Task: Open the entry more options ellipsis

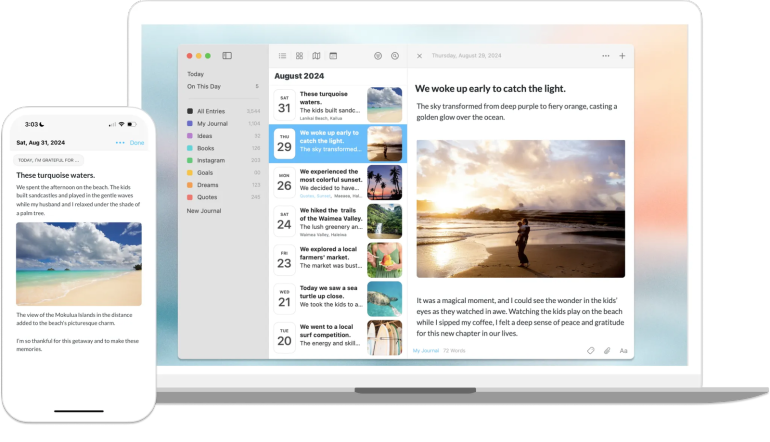Action: (x=605, y=56)
